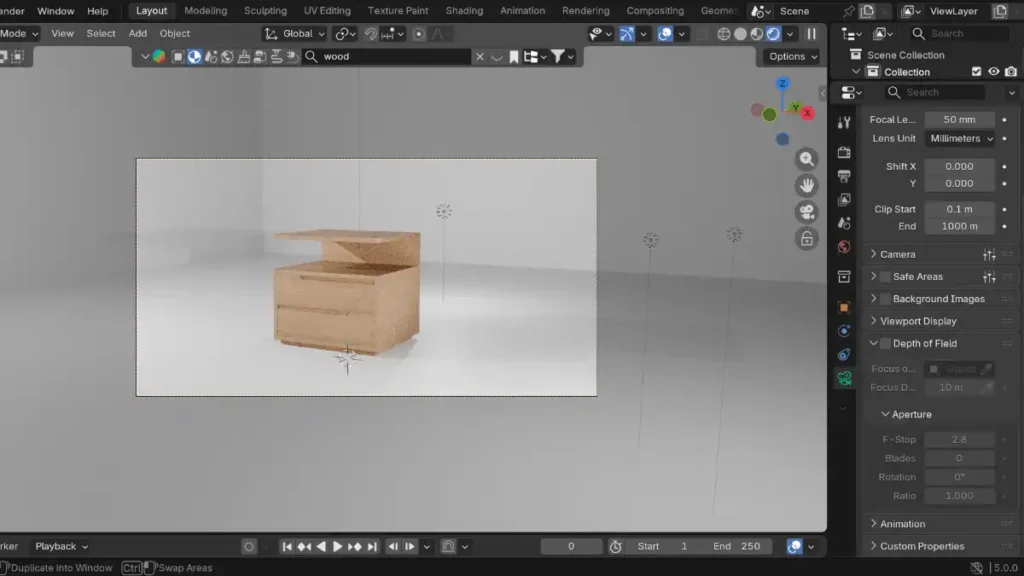Toggle Collection render camera icon

point(1011,72)
